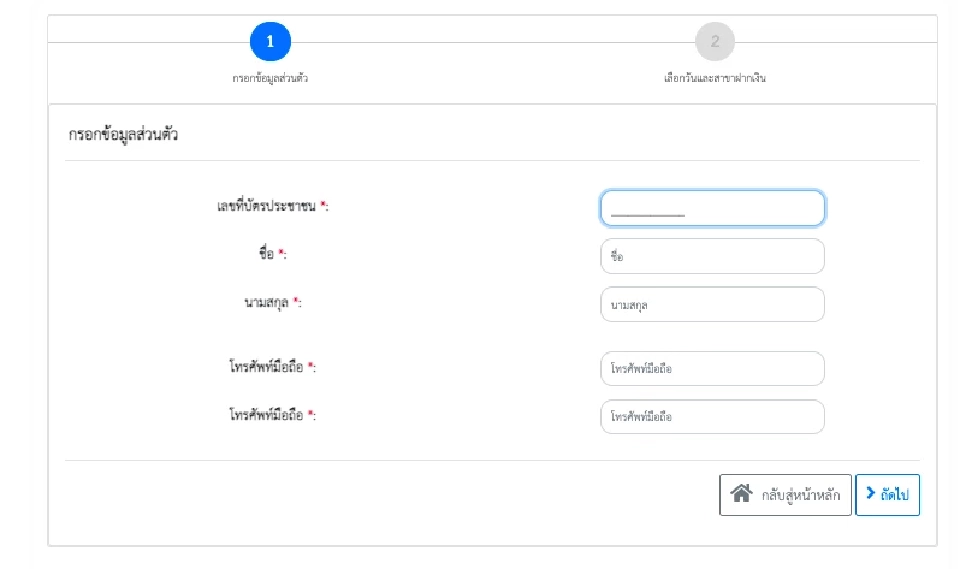The image size is (960, 569).
Task: Click the grey step 2 circle
Action: (715, 42)
